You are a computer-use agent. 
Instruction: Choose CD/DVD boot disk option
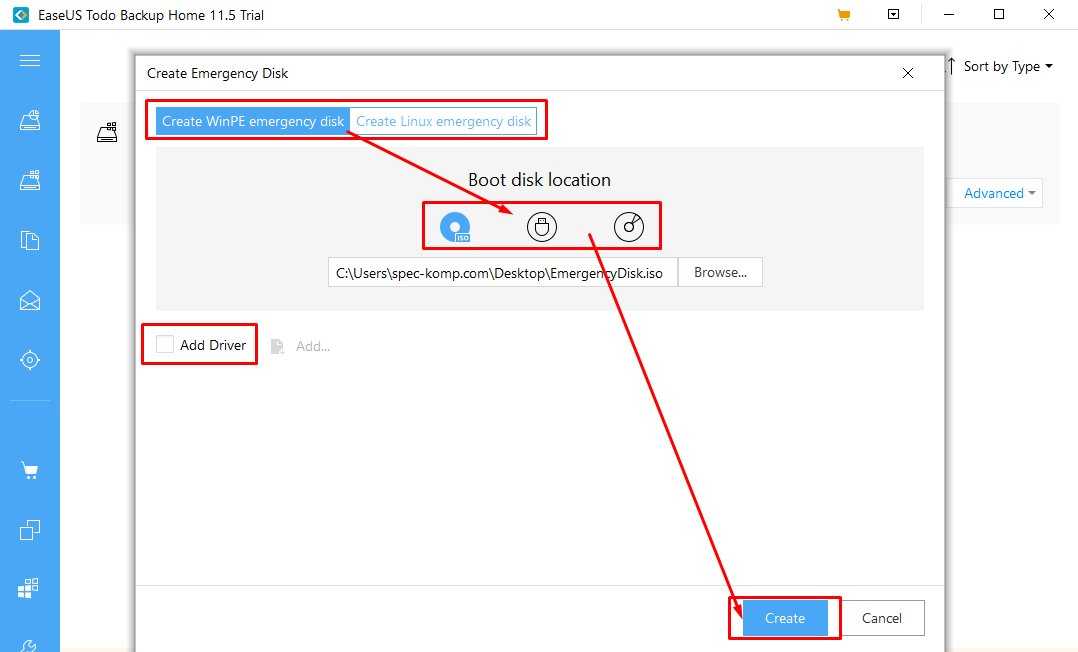(628, 228)
